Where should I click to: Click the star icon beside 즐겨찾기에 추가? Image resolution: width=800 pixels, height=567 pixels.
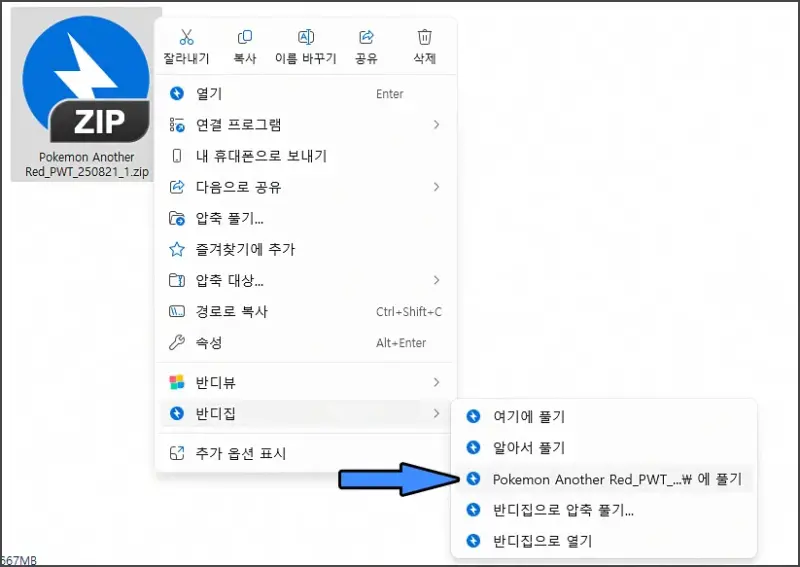tap(177, 250)
